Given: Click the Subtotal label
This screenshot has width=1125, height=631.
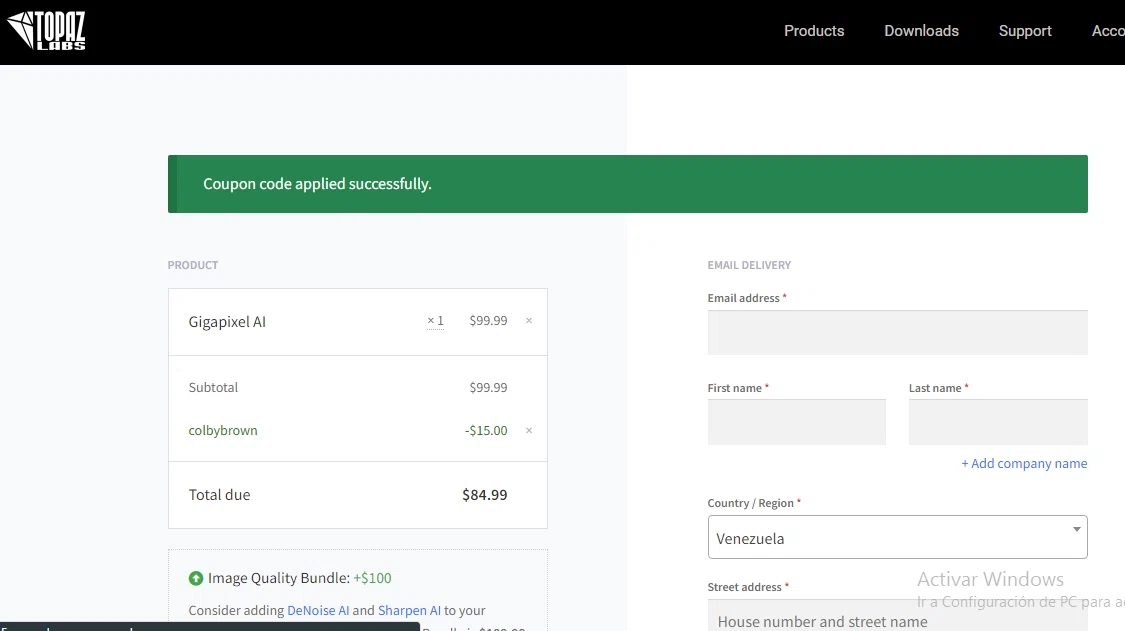Looking at the screenshot, I should pos(213,388).
